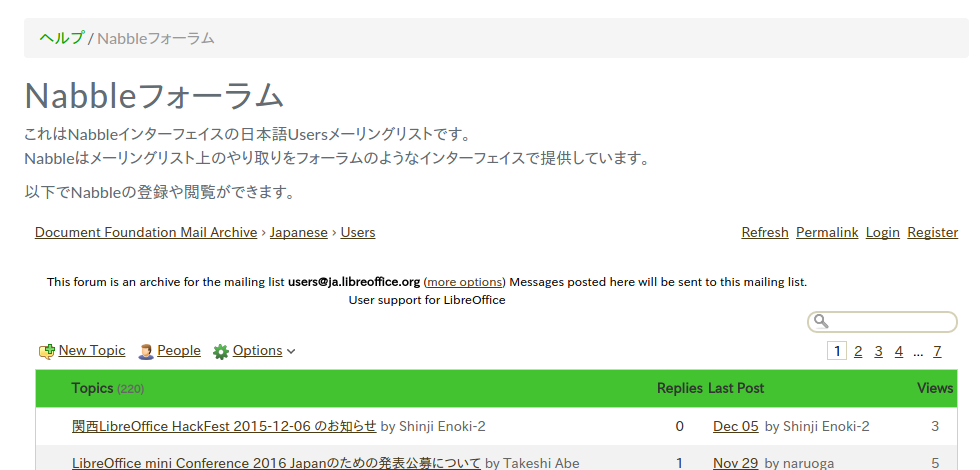The image size is (980, 470).
Task: Go to page 2 of topics
Action: tap(858, 352)
